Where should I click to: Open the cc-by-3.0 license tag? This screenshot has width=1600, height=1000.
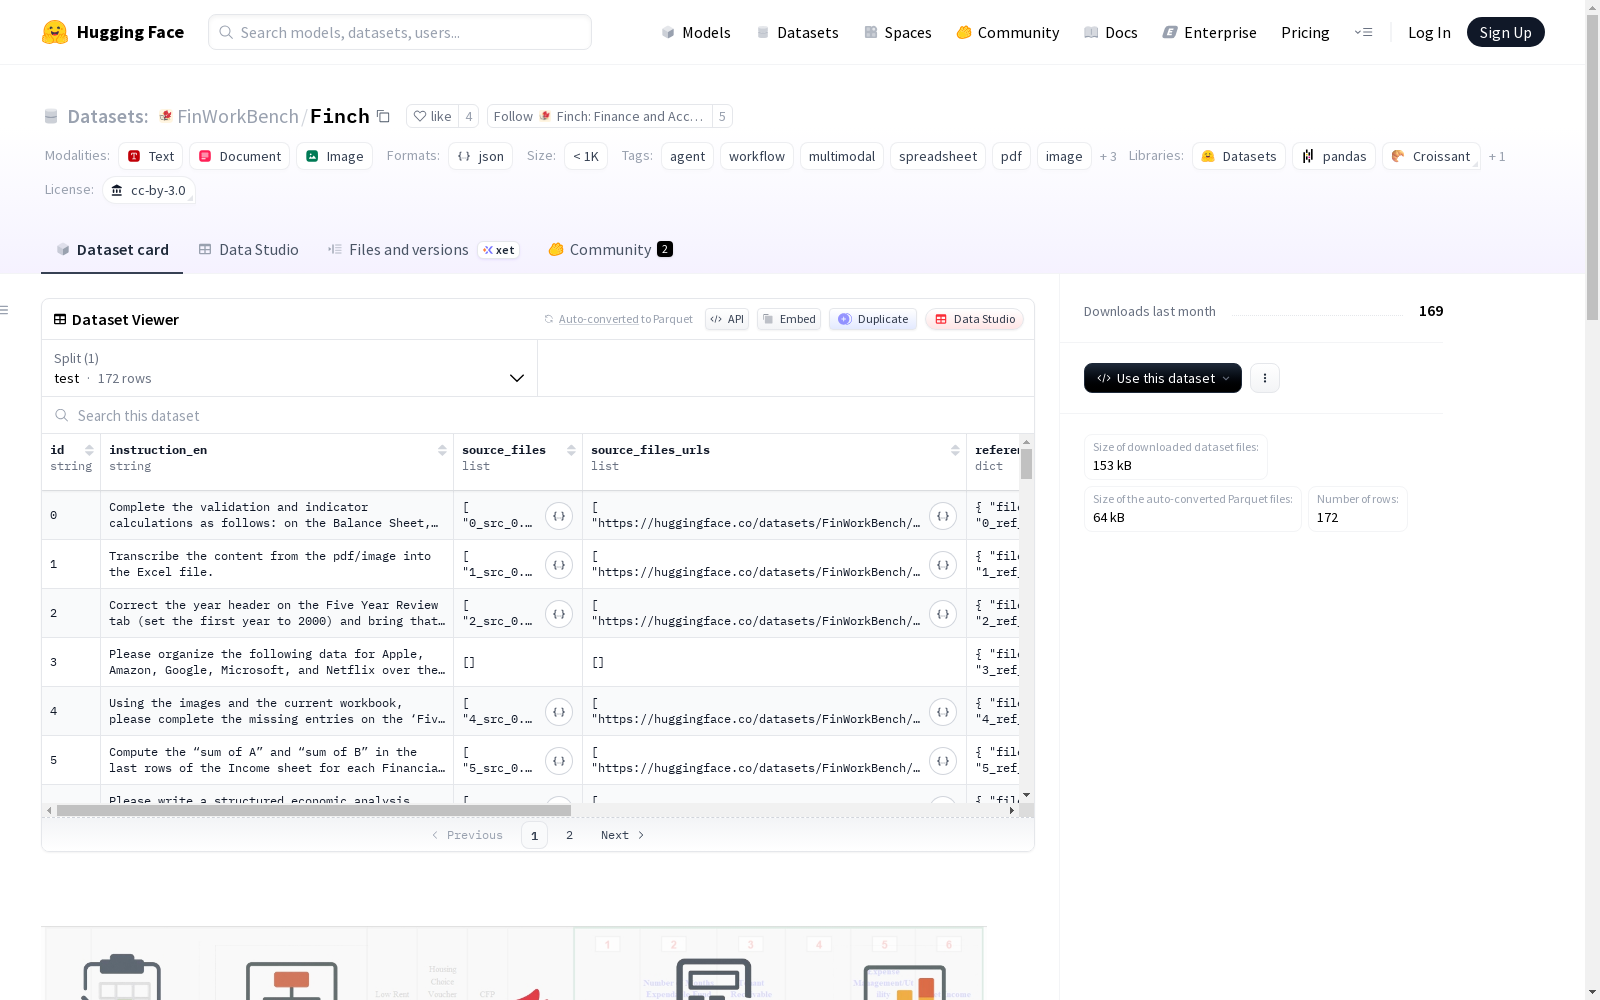tap(148, 190)
